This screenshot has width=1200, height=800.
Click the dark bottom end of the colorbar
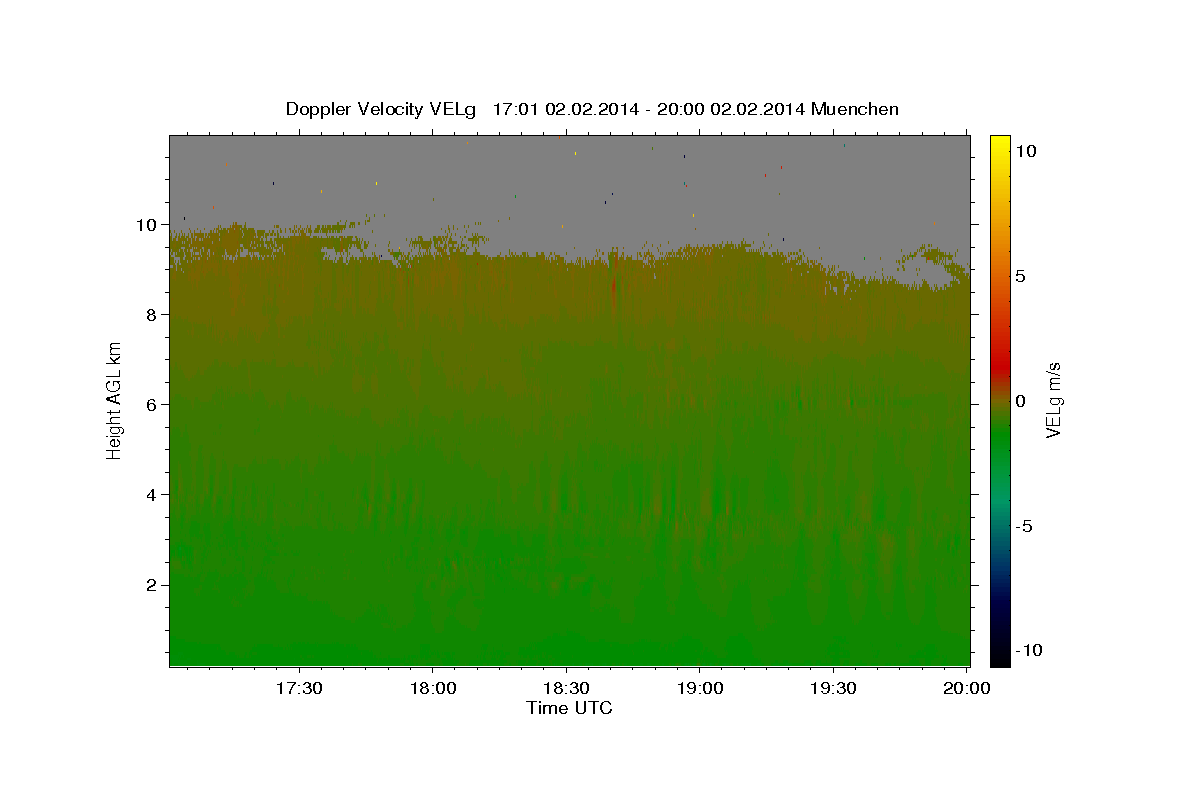point(1000,657)
